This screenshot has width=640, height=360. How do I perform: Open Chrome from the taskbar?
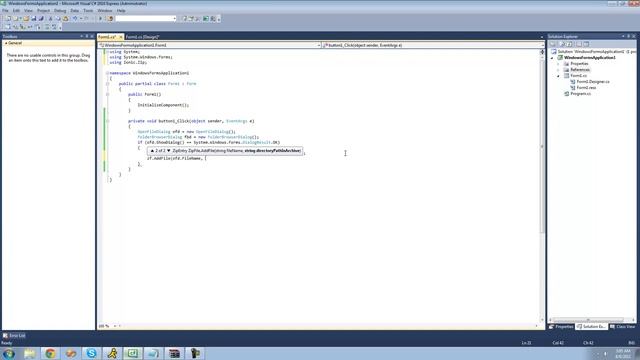coord(50,353)
